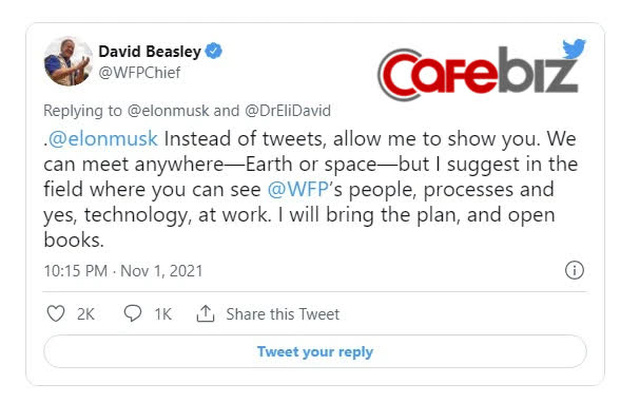Click the Twitter bird logo

click(574, 50)
